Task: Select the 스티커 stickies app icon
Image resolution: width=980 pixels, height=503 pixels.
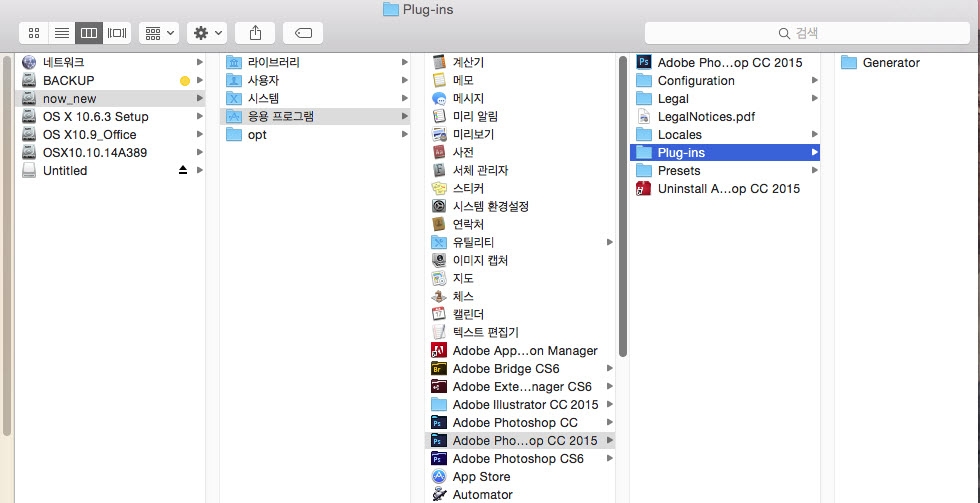Action: pos(439,189)
